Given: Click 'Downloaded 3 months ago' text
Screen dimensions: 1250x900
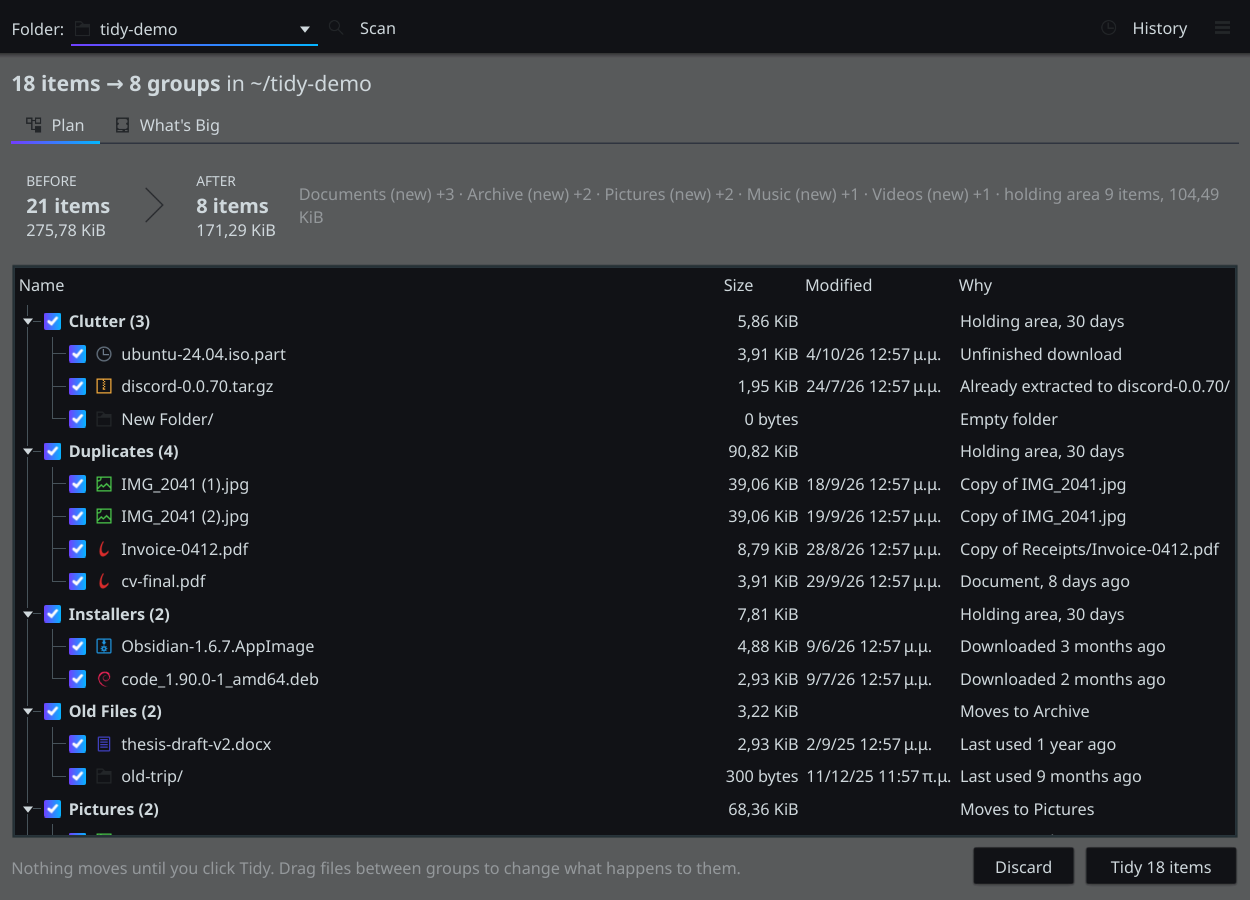Looking at the screenshot, I should [x=1062, y=646].
